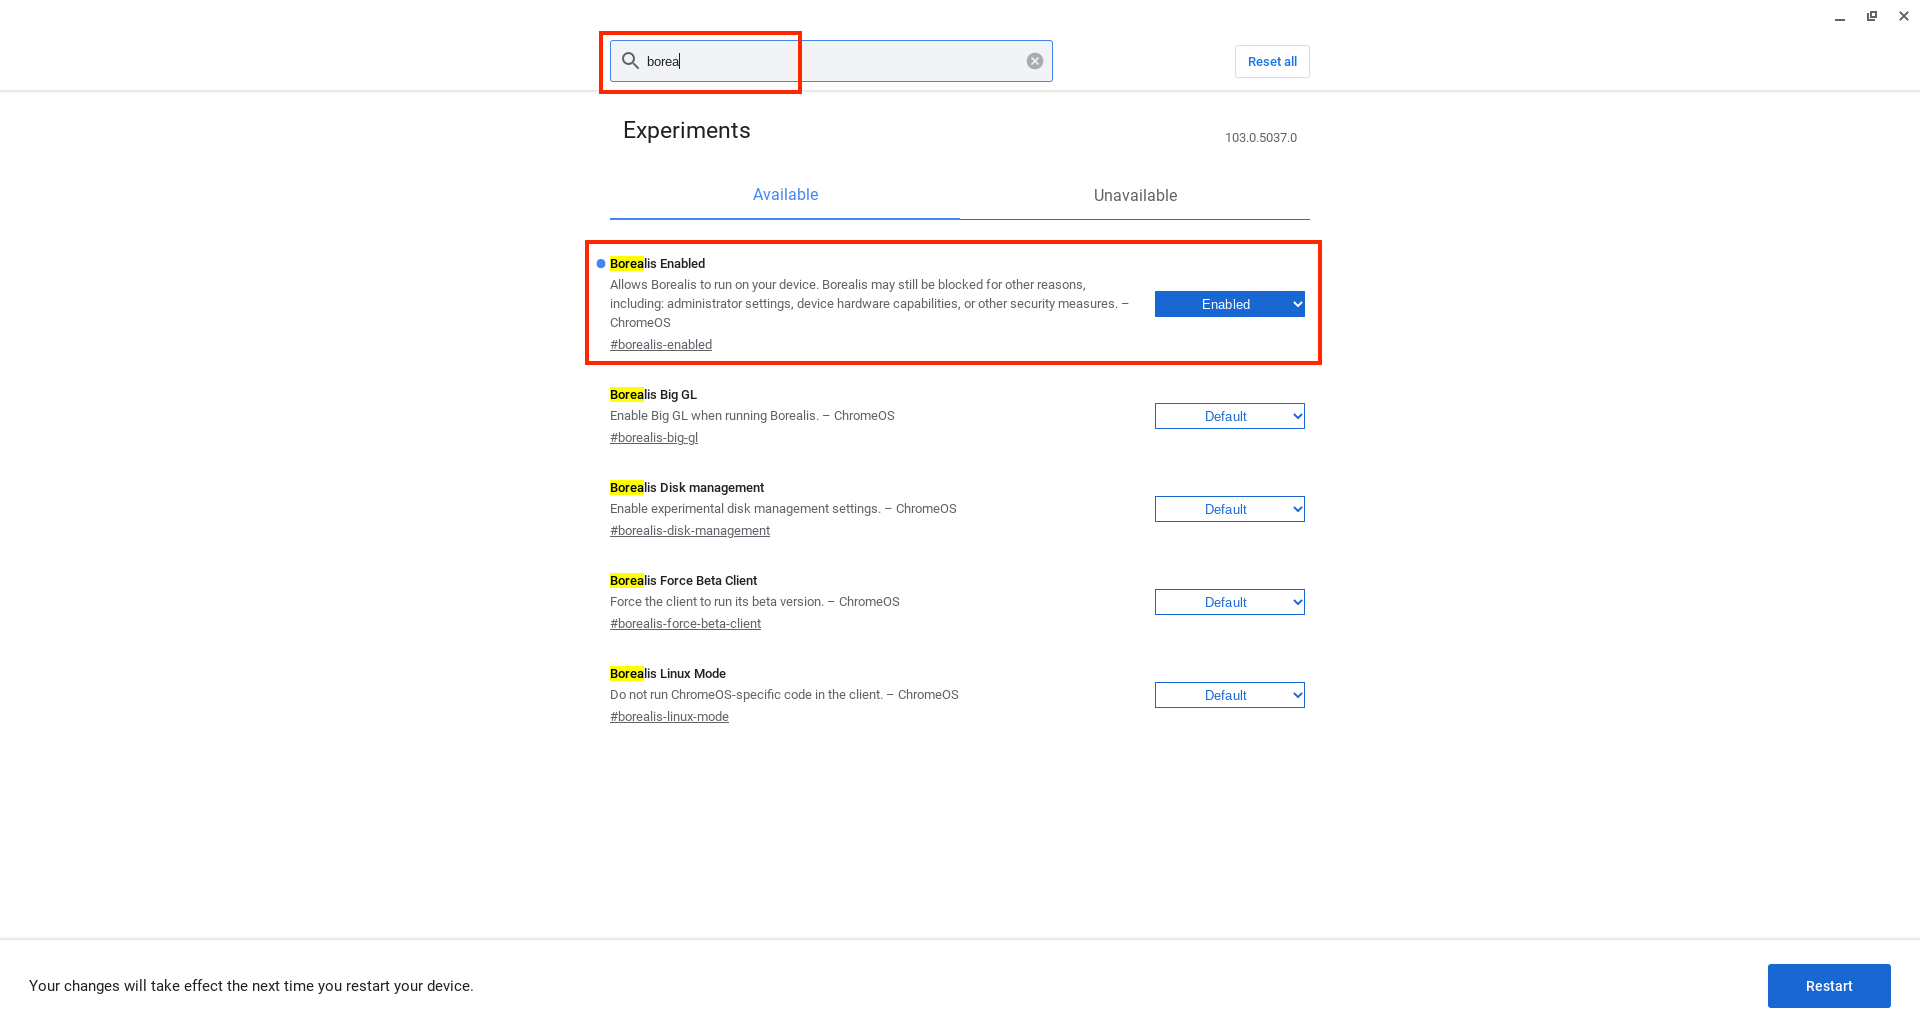Click "Enable Big GL when running Borealis" description

coord(752,416)
